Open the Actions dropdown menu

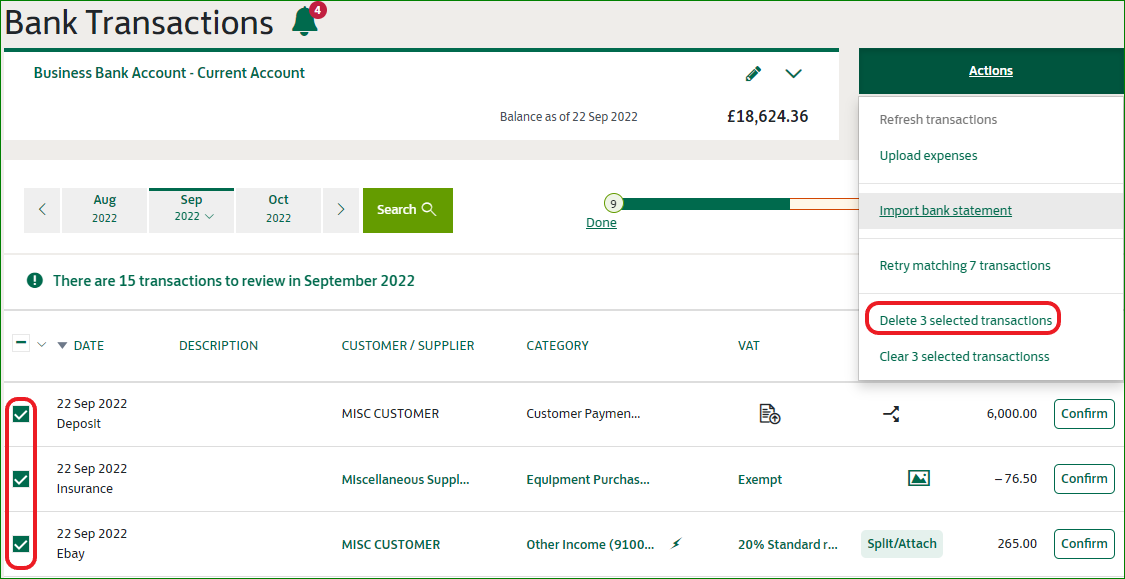[x=990, y=71]
